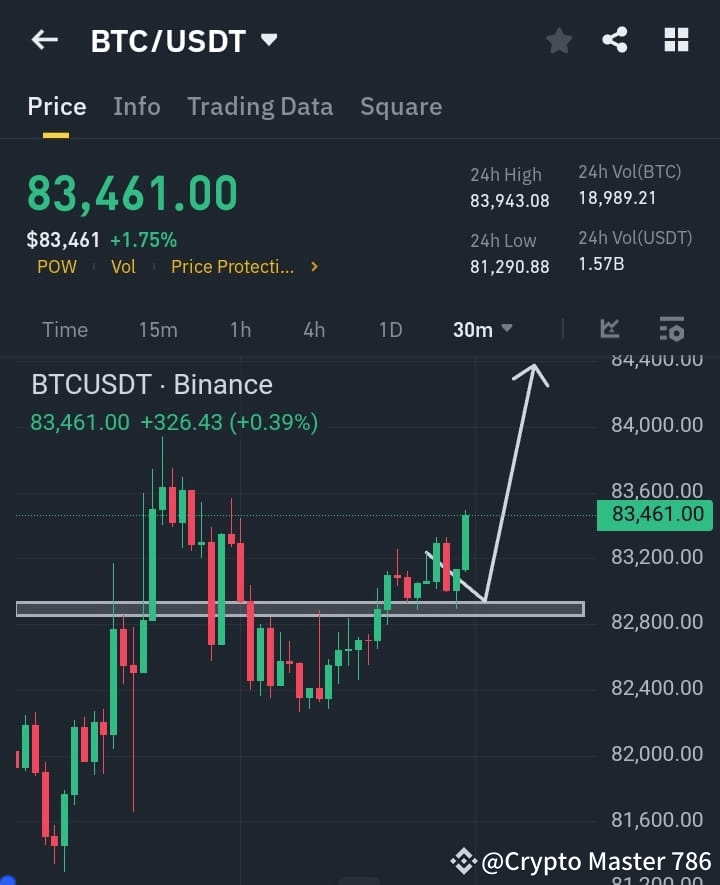Open the 30m timeframe dropdown
This screenshot has width=720, height=885.
(482, 329)
